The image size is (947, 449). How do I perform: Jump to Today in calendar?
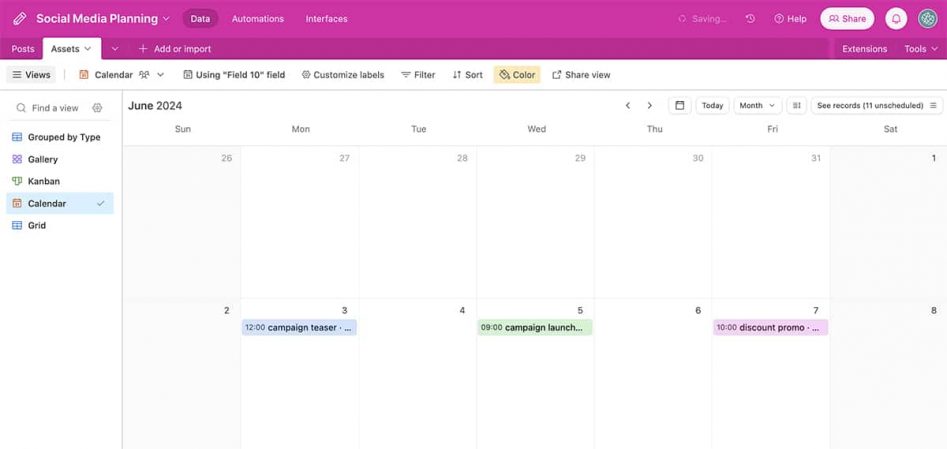tap(713, 105)
